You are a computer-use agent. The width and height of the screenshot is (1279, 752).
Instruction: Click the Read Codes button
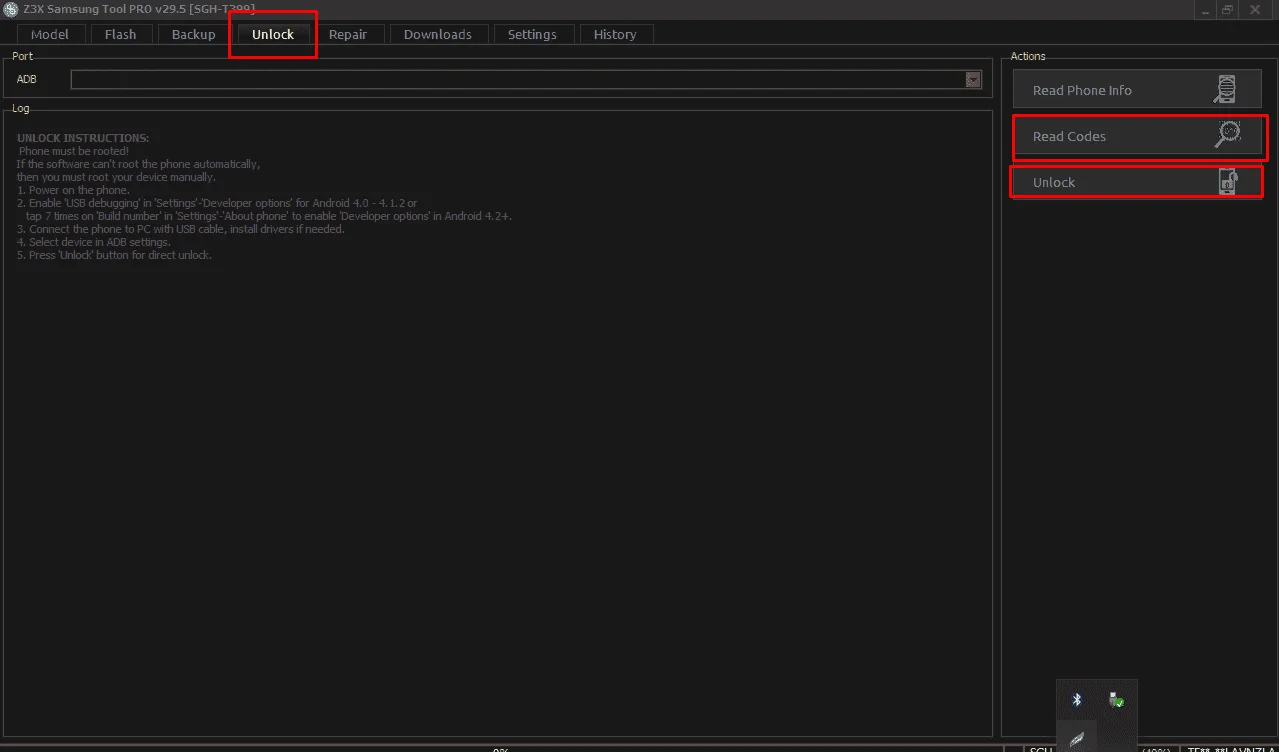coord(1136,136)
